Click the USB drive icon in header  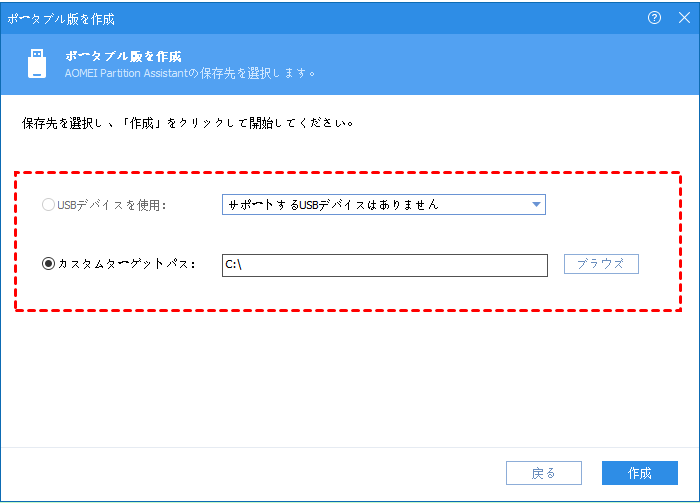36,63
